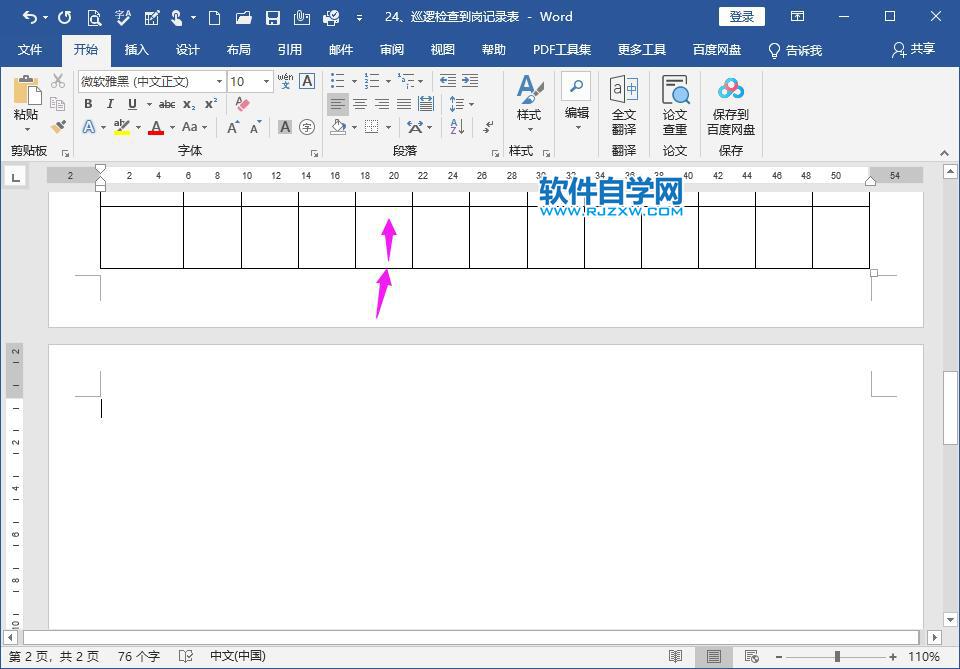Click the Clear Formatting eraser icon
Screen dimensions: 960x669
tap(244, 103)
